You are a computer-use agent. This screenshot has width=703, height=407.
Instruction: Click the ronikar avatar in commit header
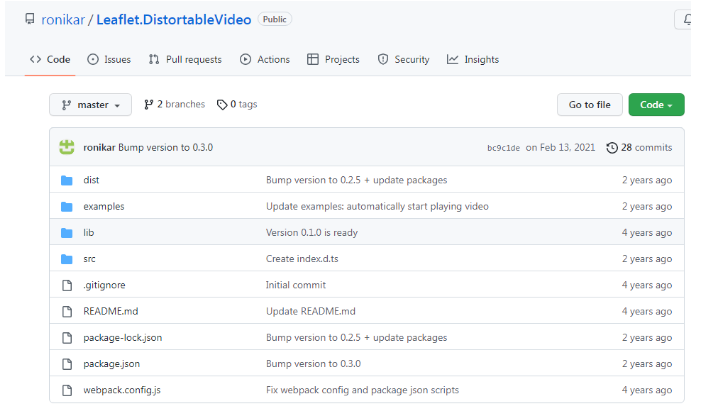67,147
